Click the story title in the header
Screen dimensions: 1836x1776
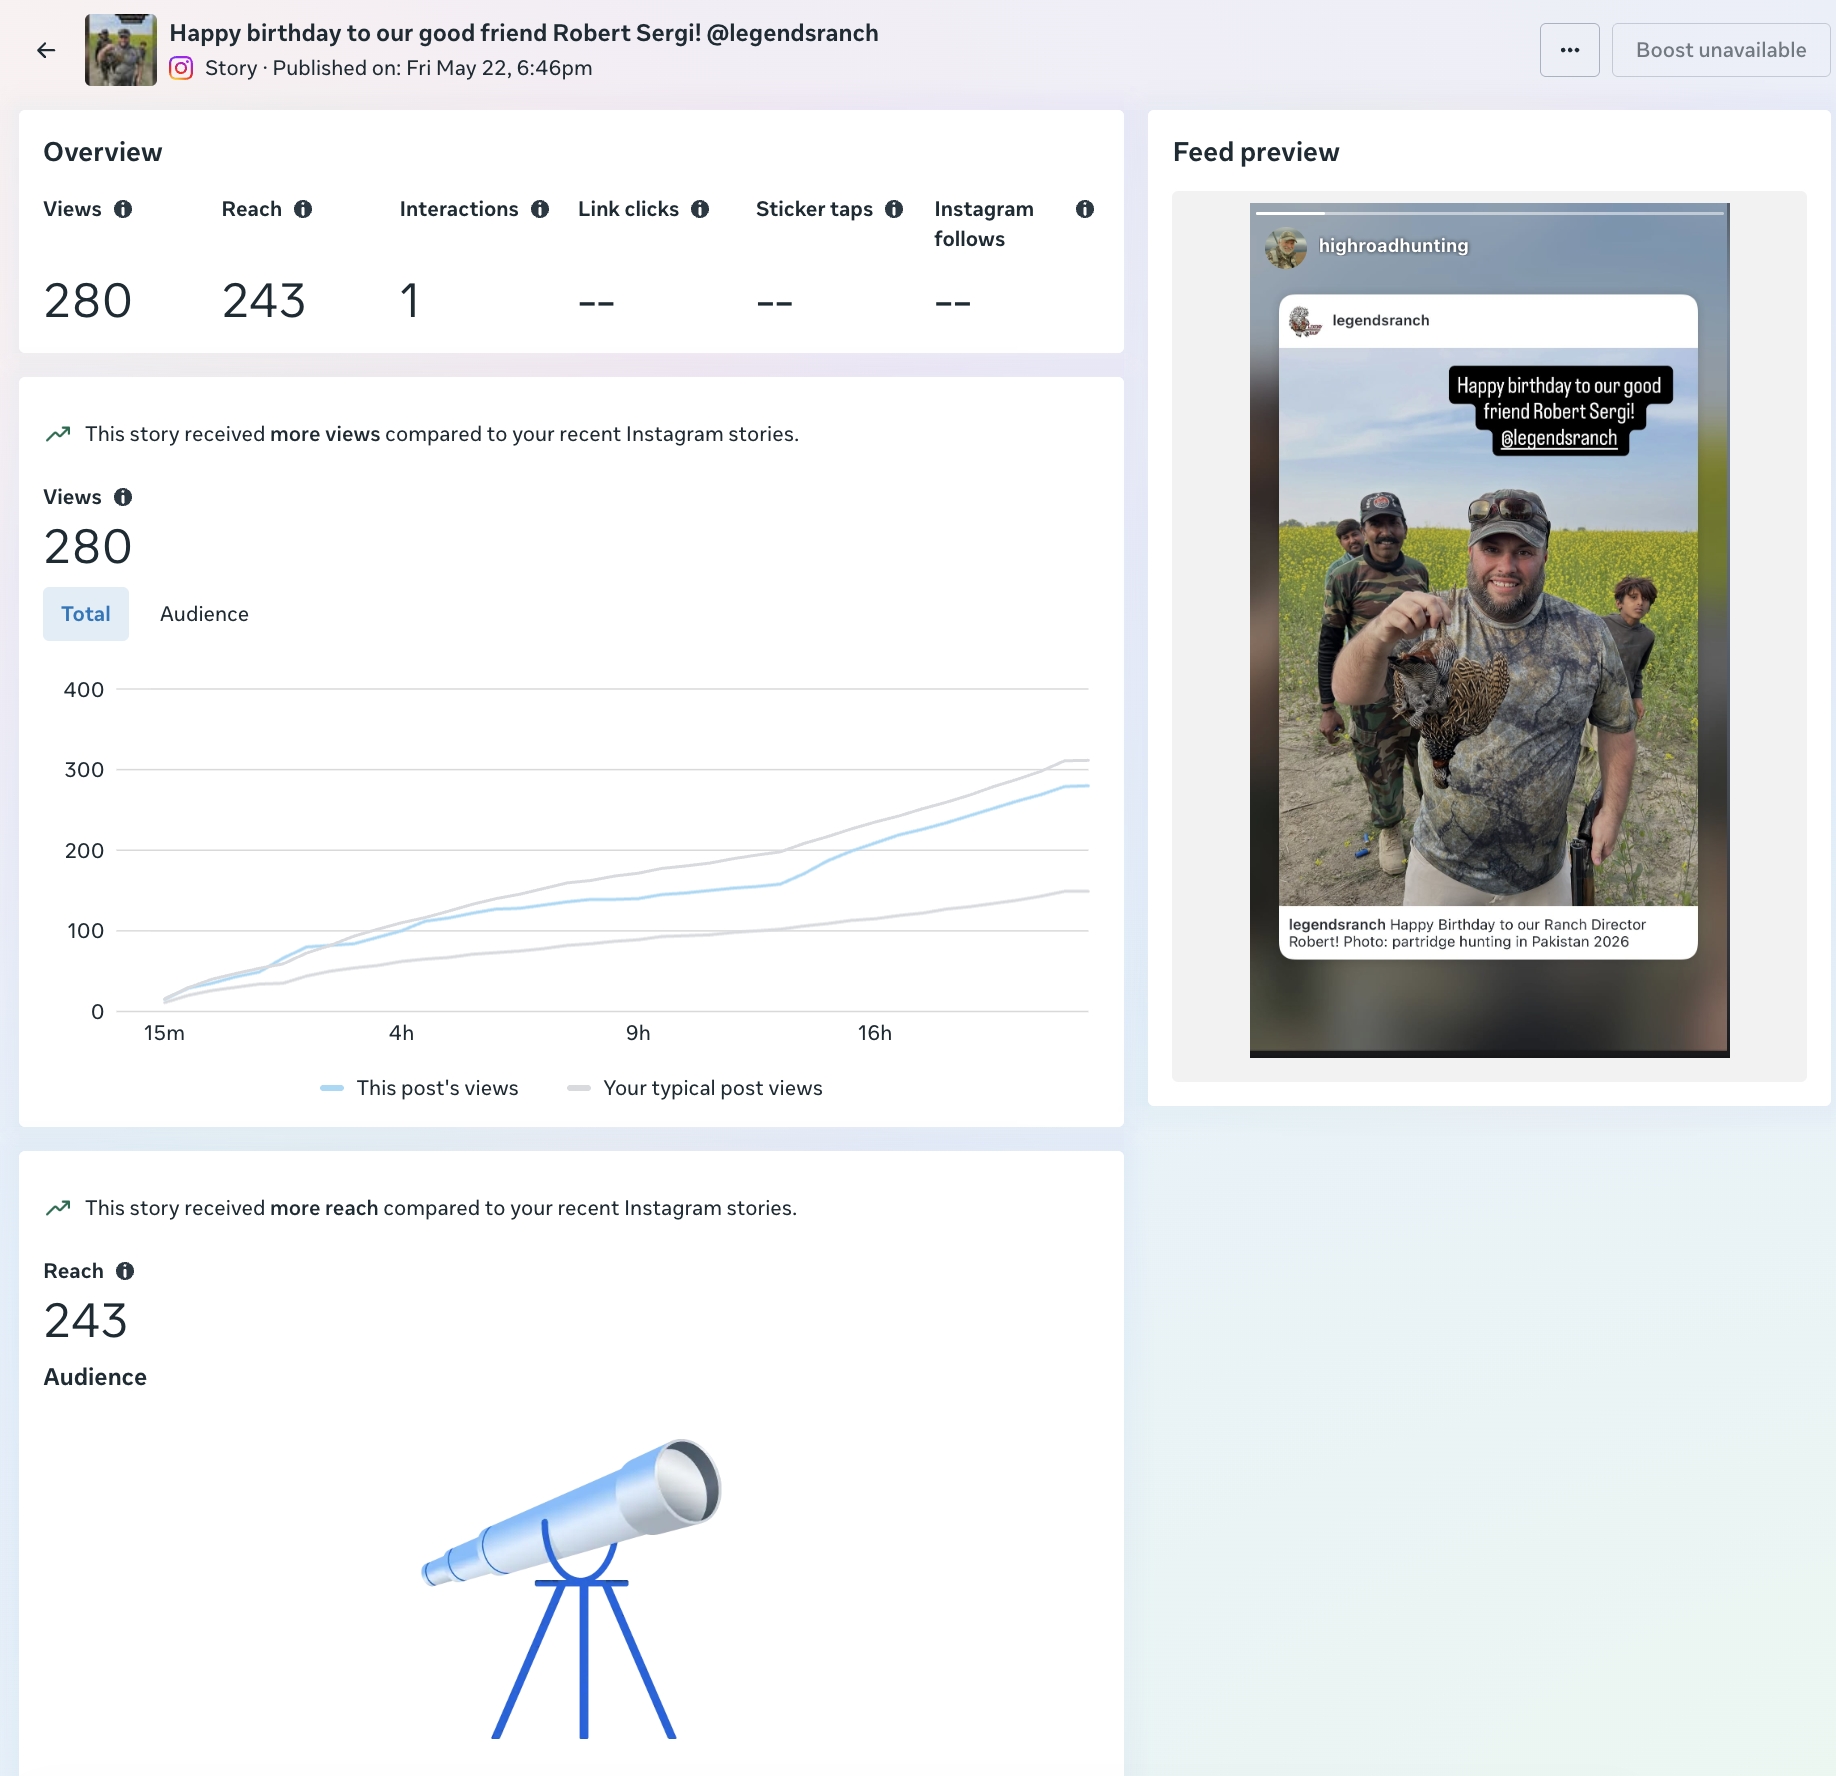[x=524, y=33]
